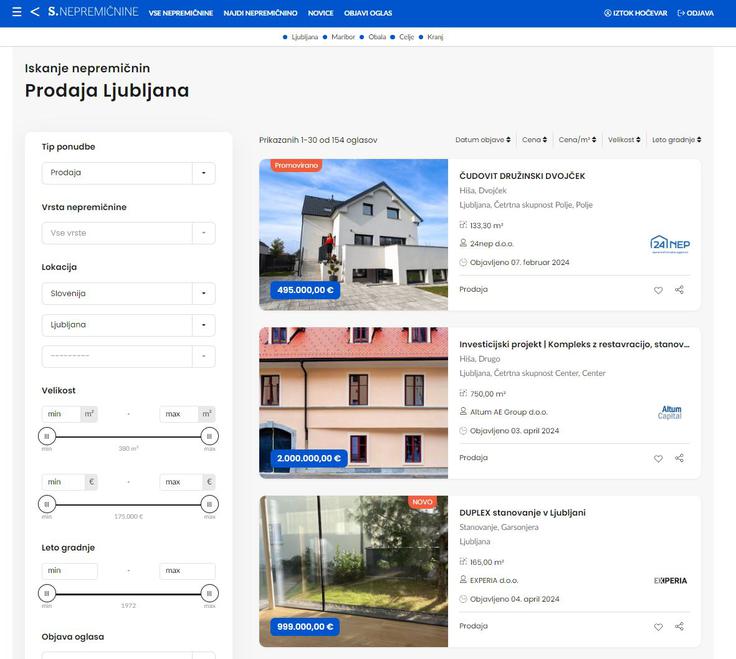Open the OBJAVI OGLAS menu item

368,13
